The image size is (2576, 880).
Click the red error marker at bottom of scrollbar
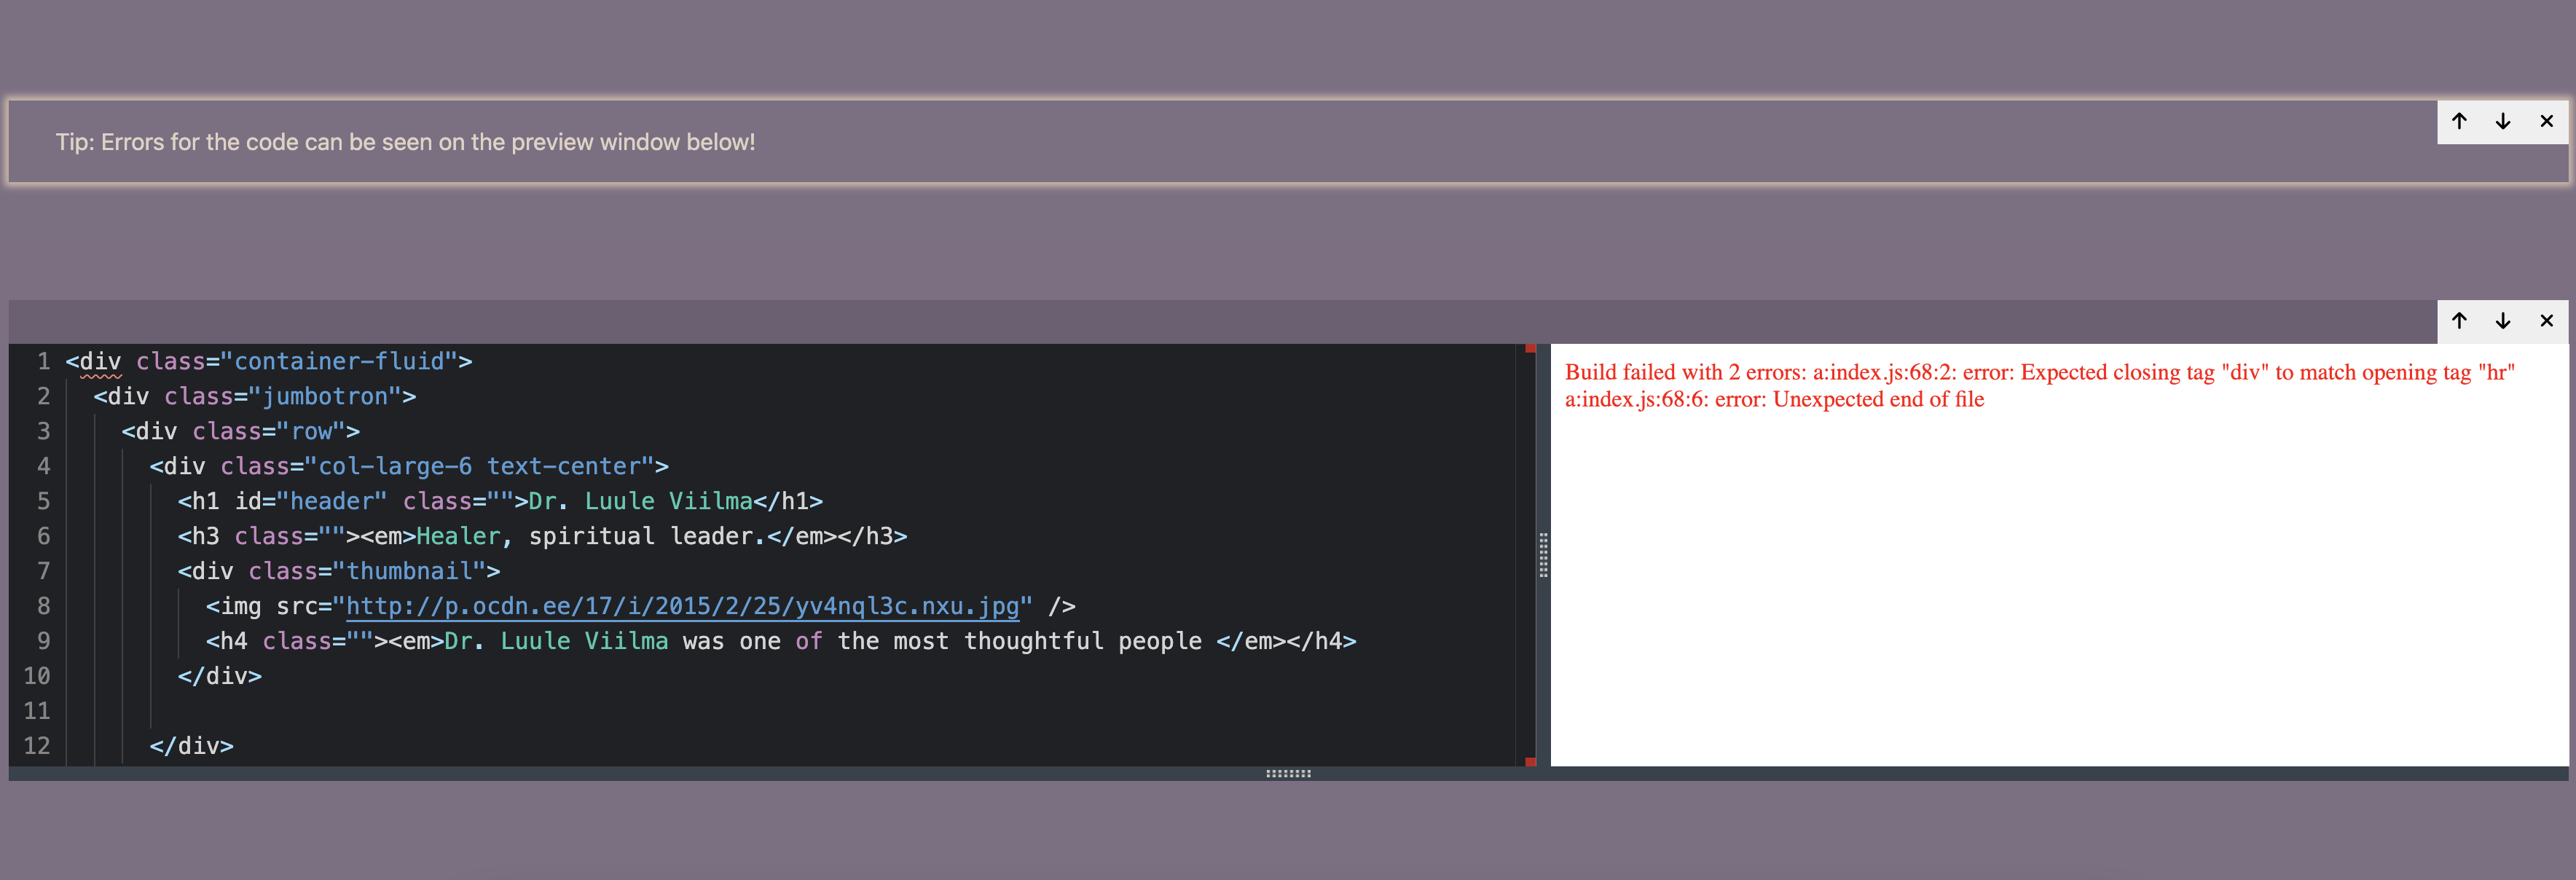click(x=1530, y=761)
